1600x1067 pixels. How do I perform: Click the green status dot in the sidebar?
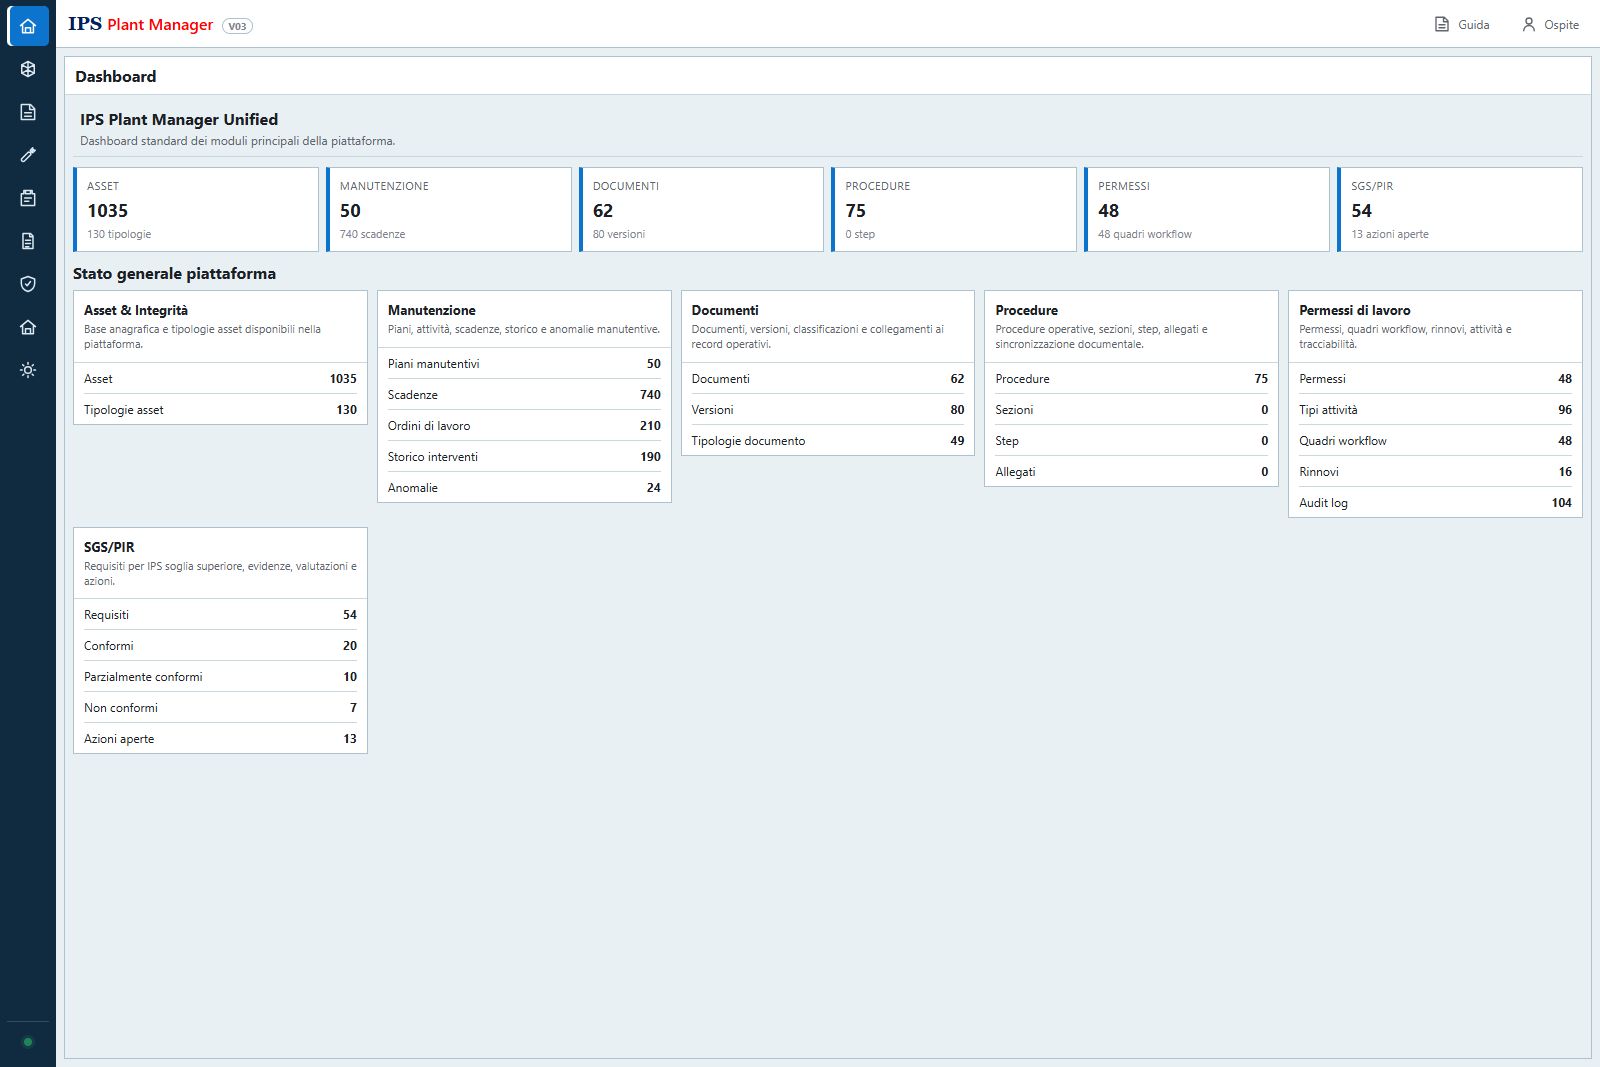tap(28, 1042)
